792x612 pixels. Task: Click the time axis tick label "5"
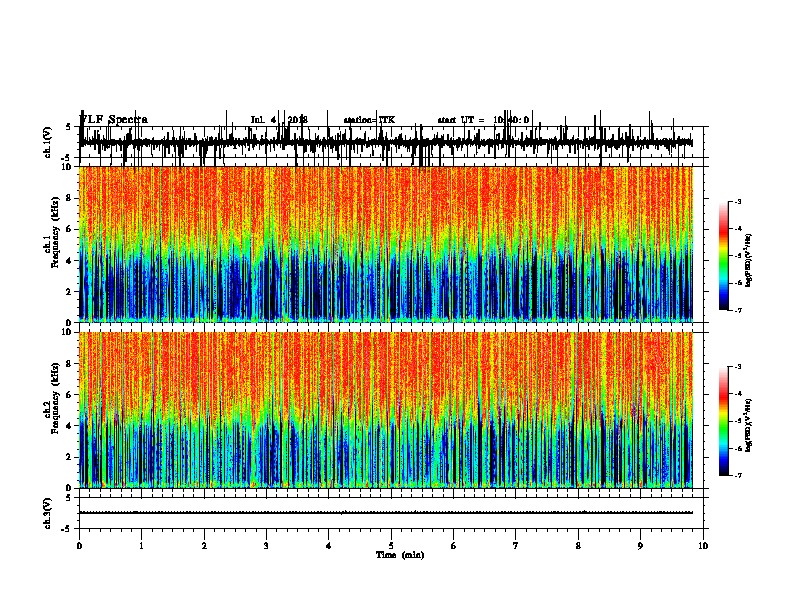[391, 545]
